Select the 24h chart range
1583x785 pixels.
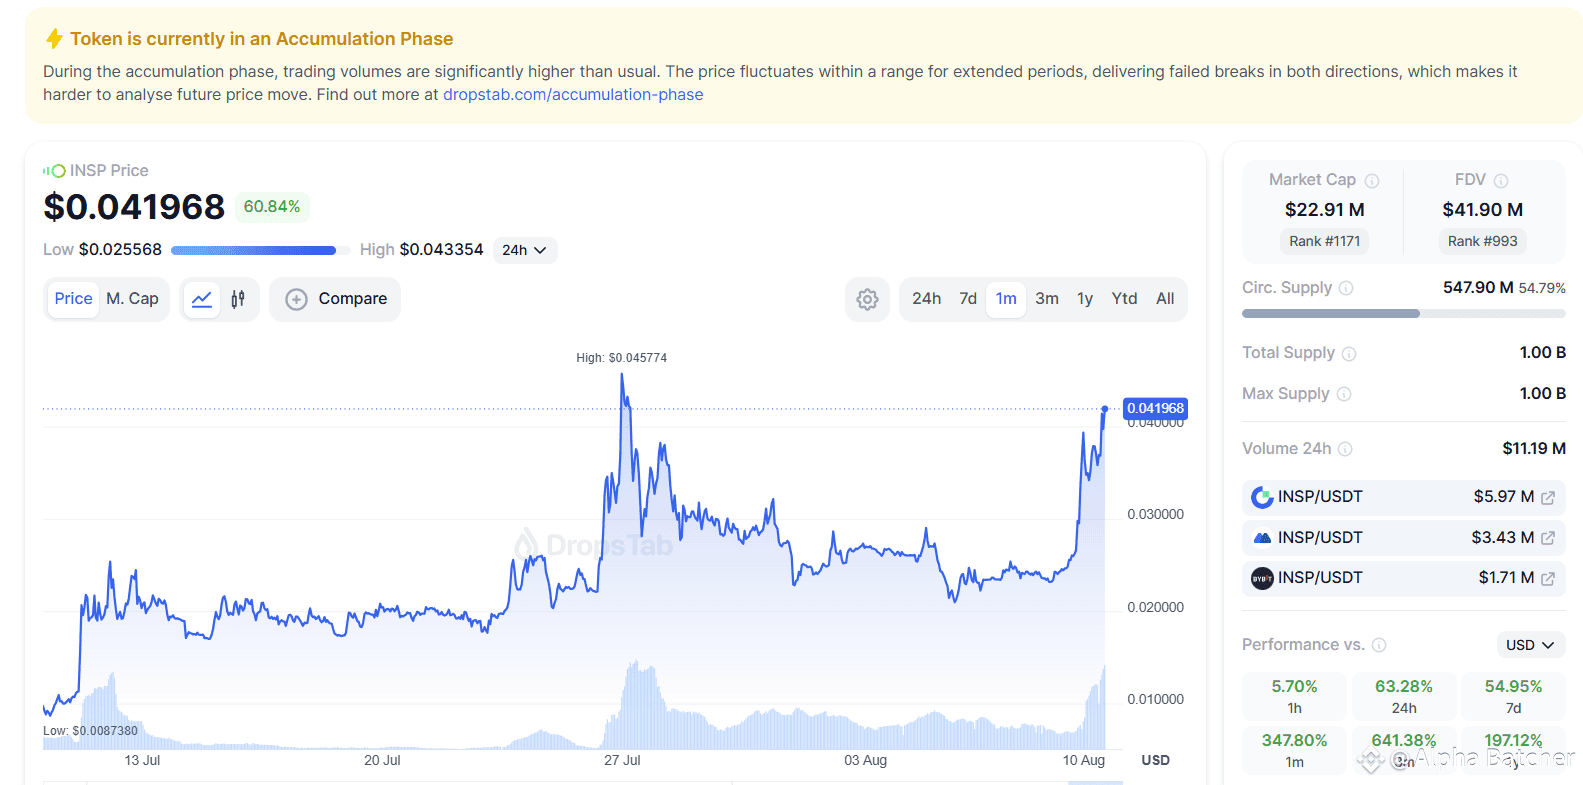[926, 299]
